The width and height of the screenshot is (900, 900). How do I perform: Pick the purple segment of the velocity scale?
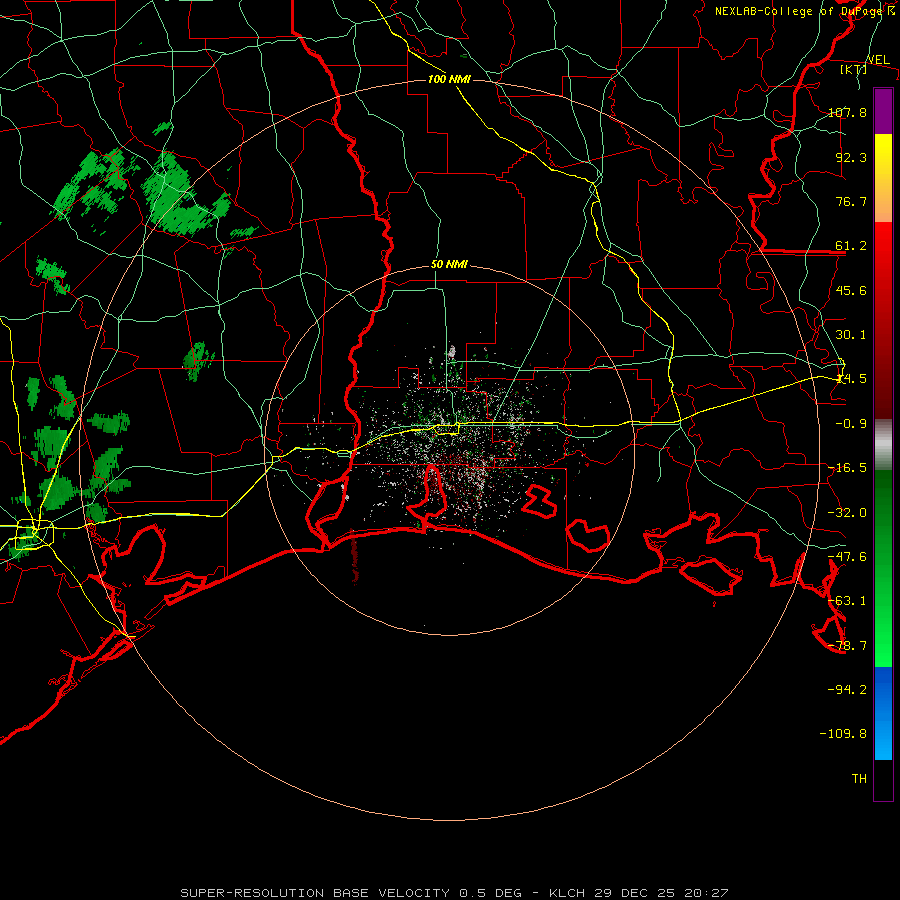pyautogui.click(x=883, y=111)
